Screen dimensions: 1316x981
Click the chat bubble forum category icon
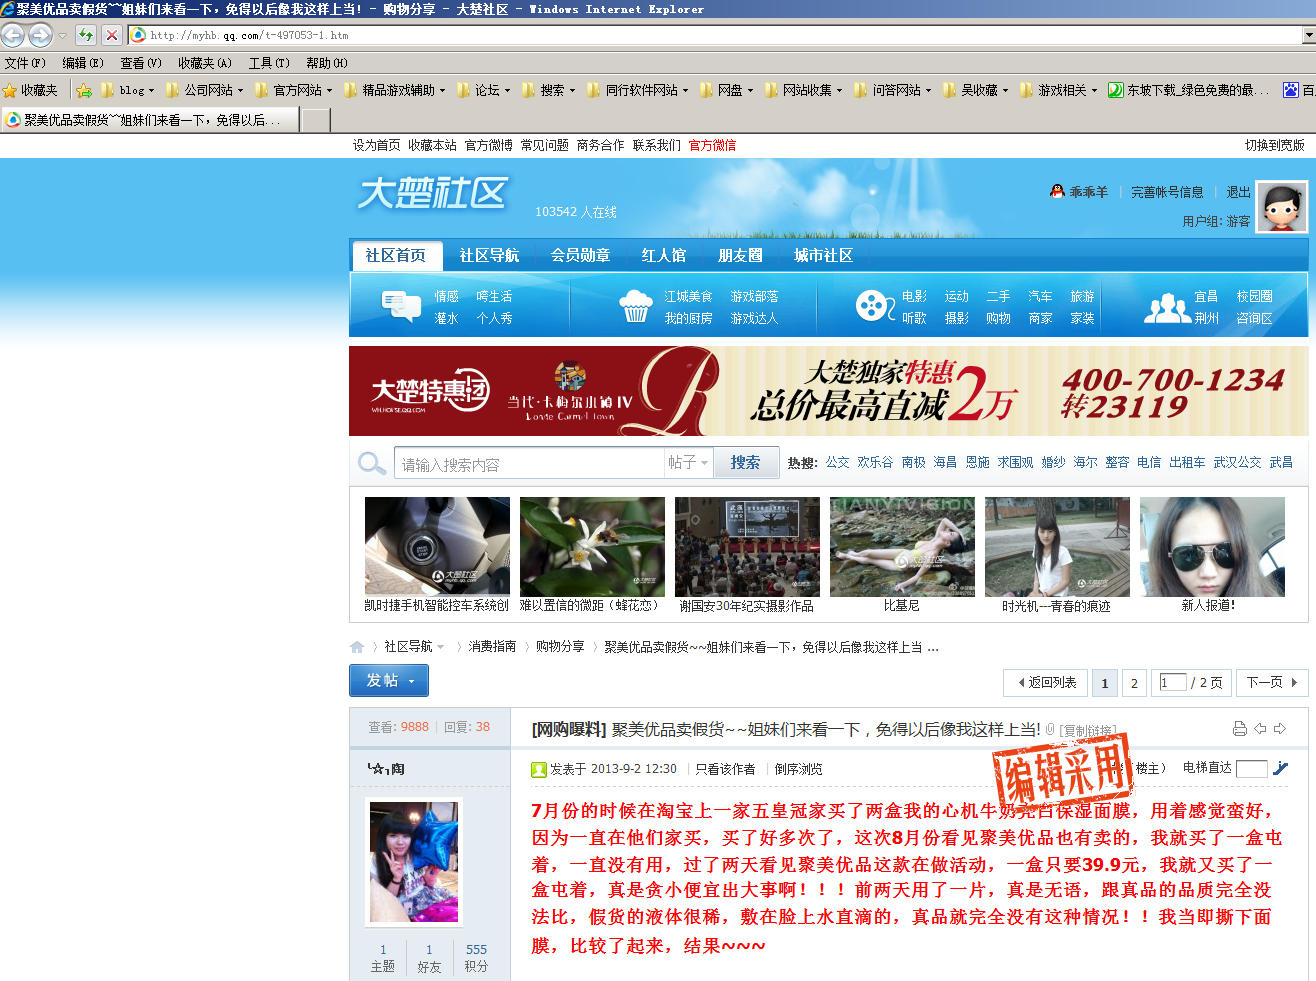tap(402, 305)
